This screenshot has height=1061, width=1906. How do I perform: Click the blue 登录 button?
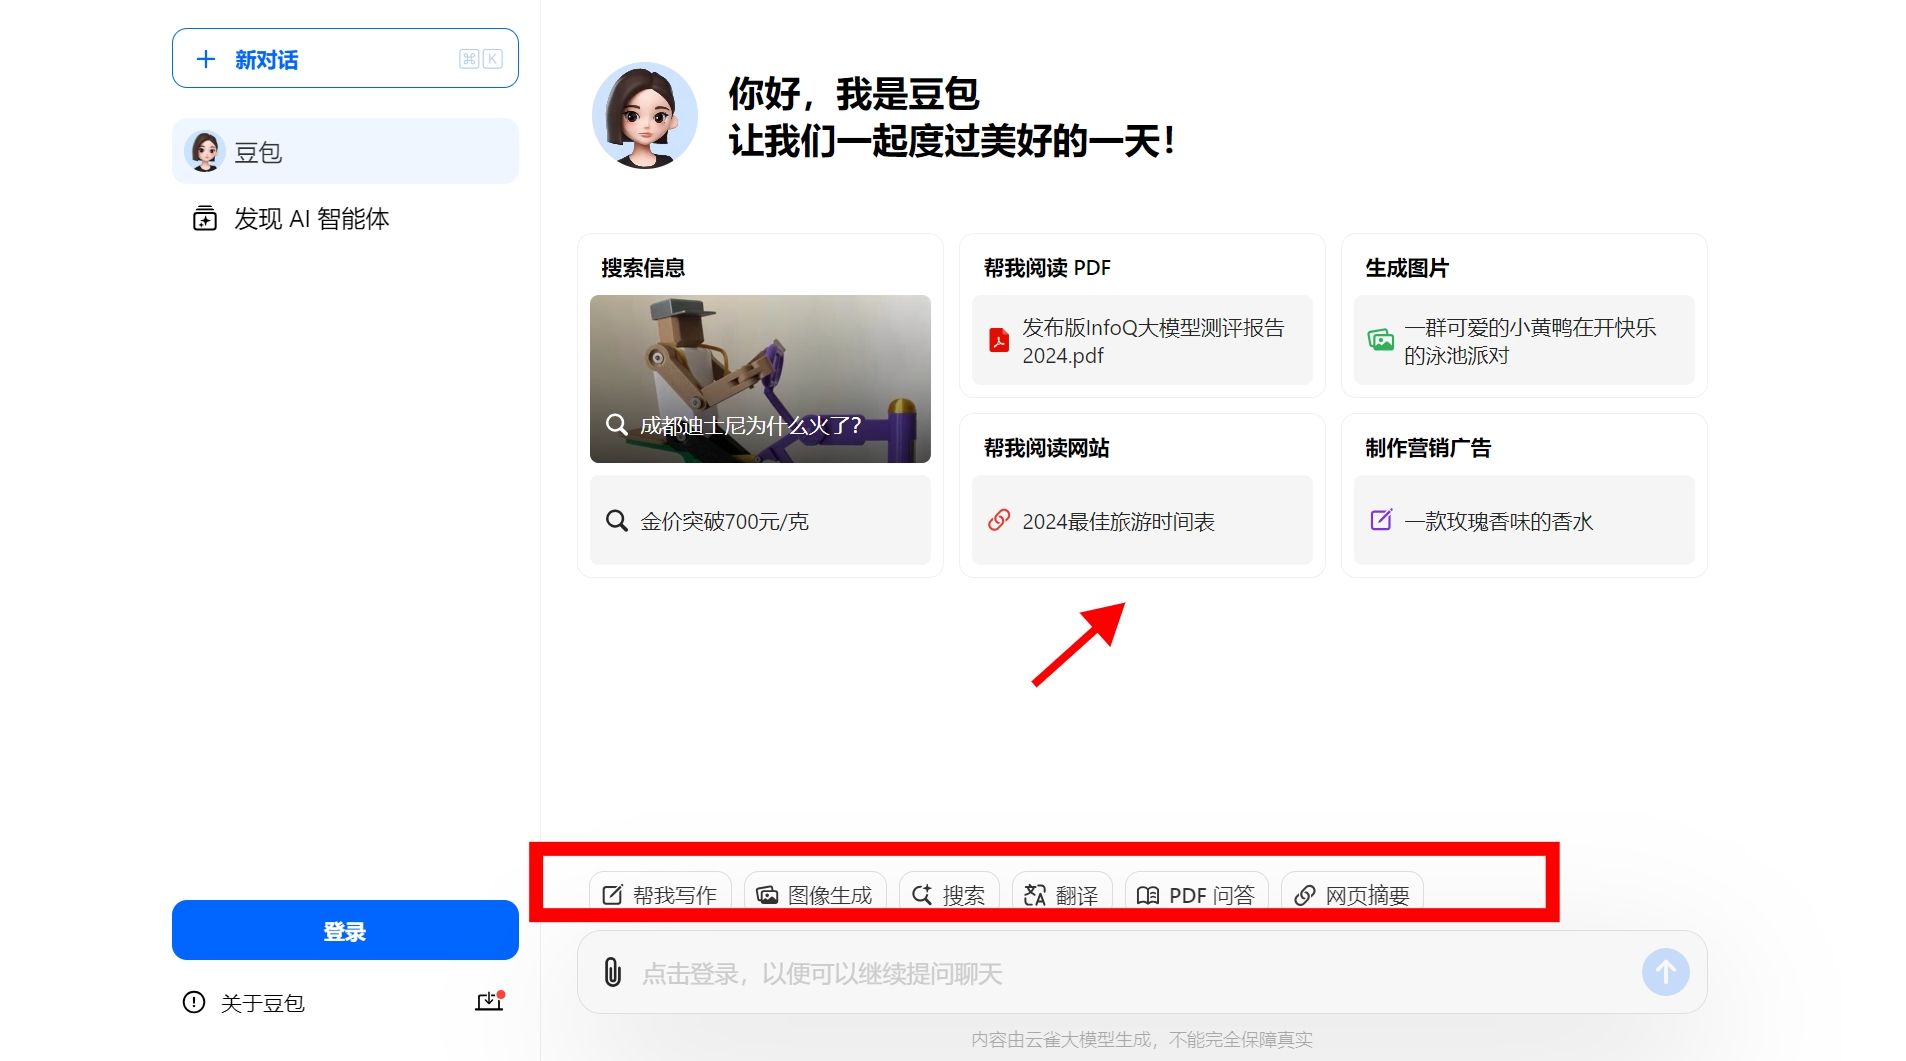coord(345,930)
